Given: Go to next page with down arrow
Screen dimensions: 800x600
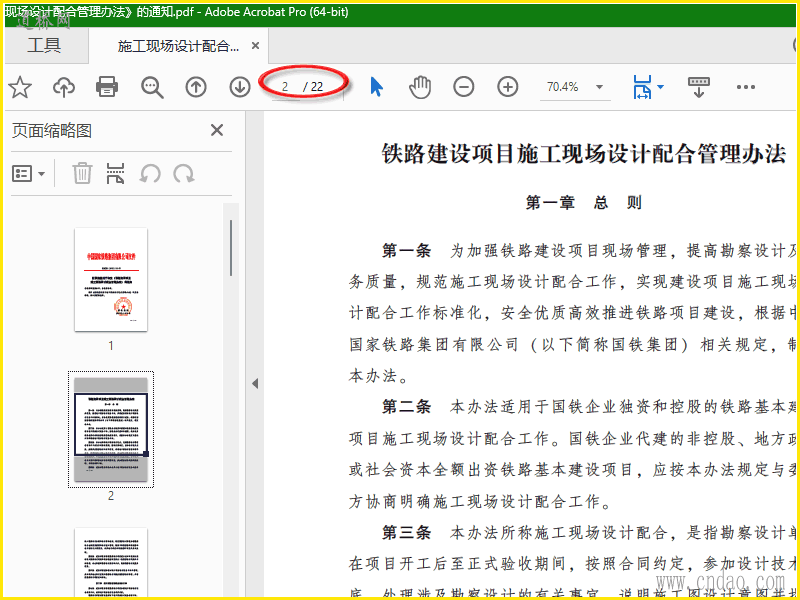Looking at the screenshot, I should [240, 87].
